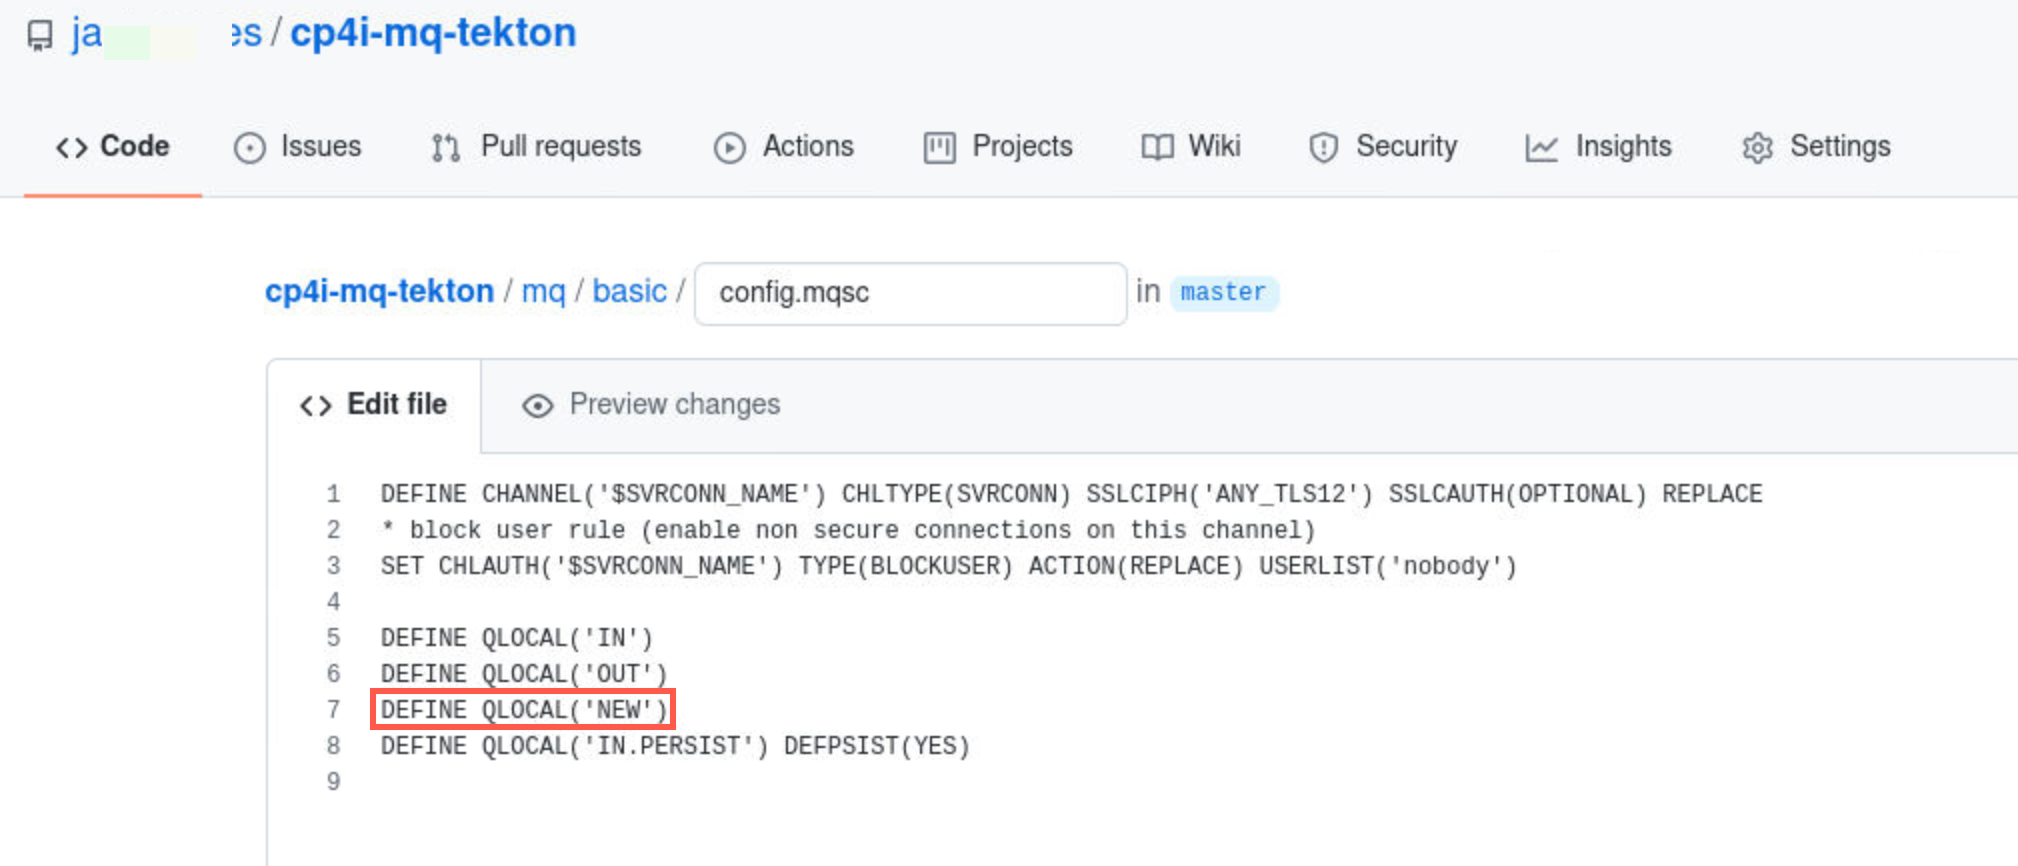Click the Security shield icon
The height and width of the screenshot is (866, 2018).
click(x=1323, y=148)
